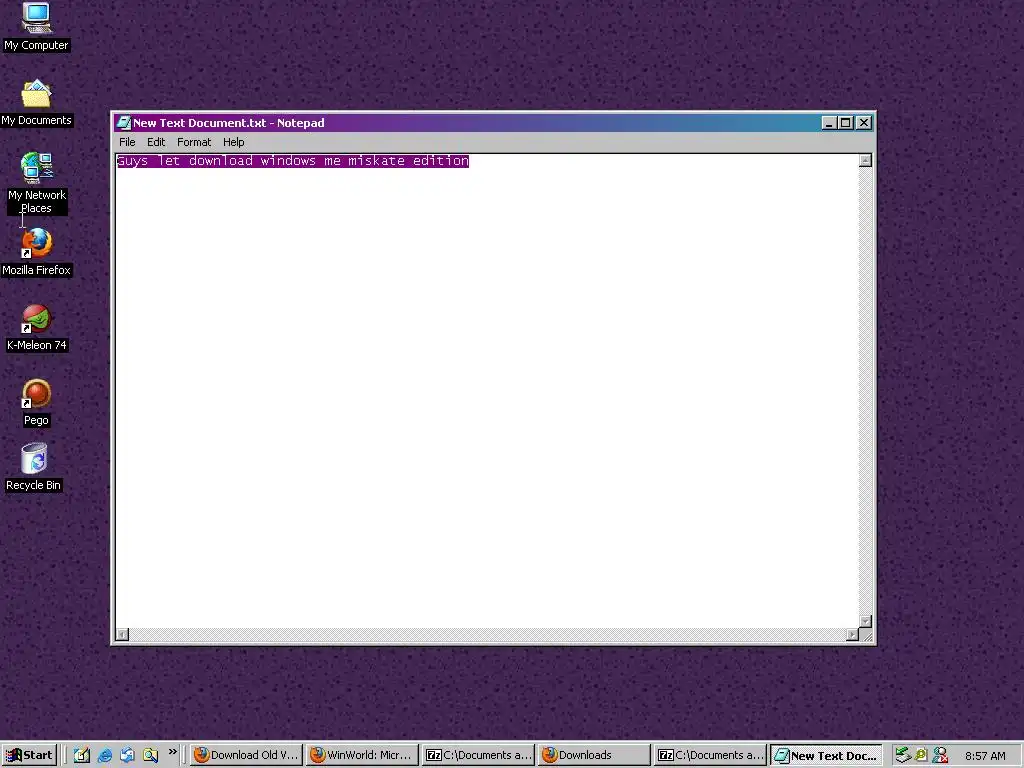This screenshot has width=1024, height=768.
Task: Click the first system tray icon
Action: coord(903,755)
